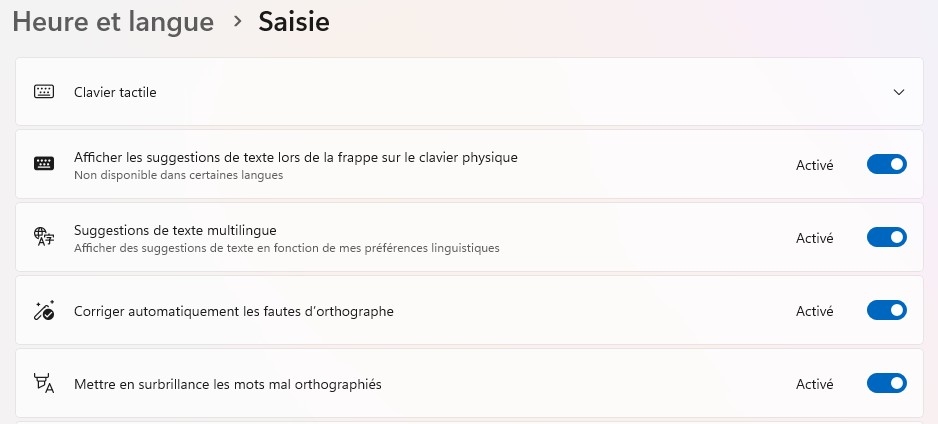Screen dimensions: 938x424
Task: Click the breadcrumb arrow before Saisie
Action: [x=236, y=21]
